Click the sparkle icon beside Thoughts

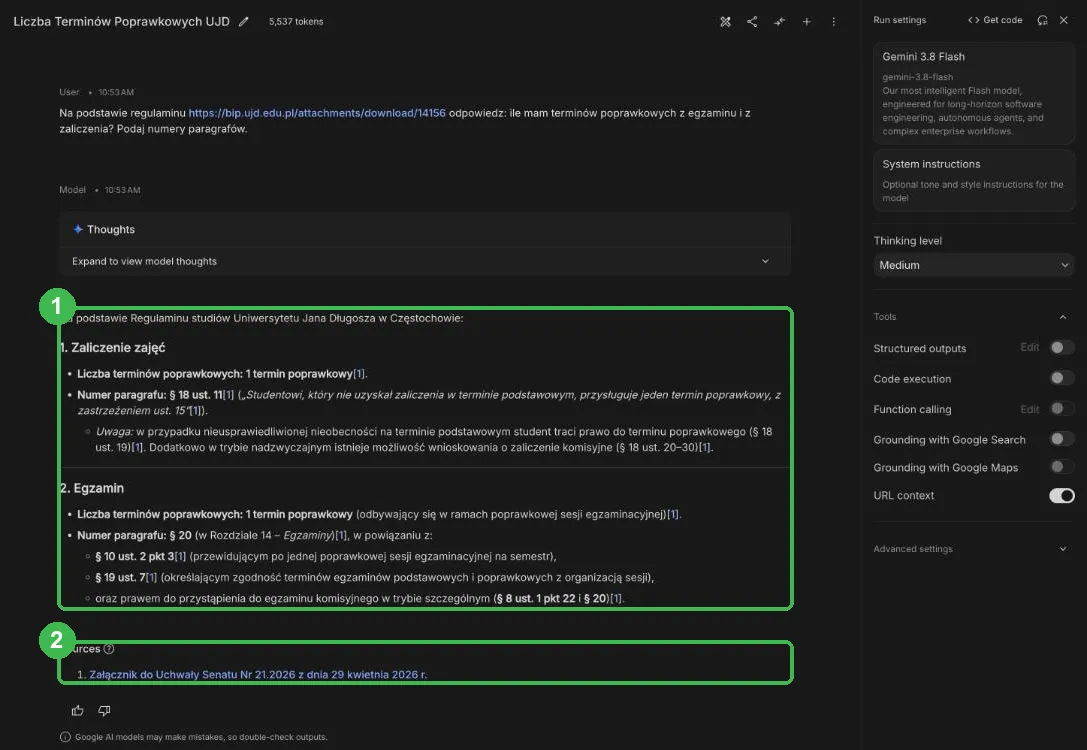tap(78, 229)
